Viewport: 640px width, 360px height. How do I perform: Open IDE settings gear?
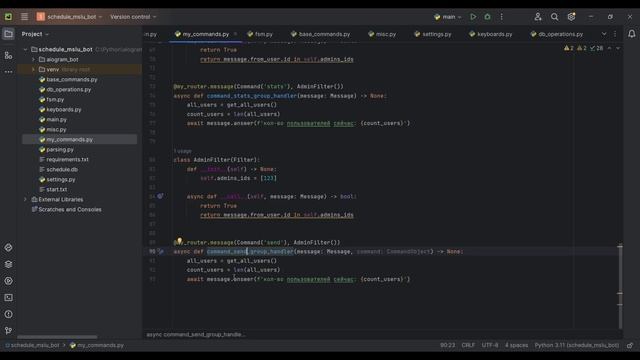pyautogui.click(x=571, y=17)
